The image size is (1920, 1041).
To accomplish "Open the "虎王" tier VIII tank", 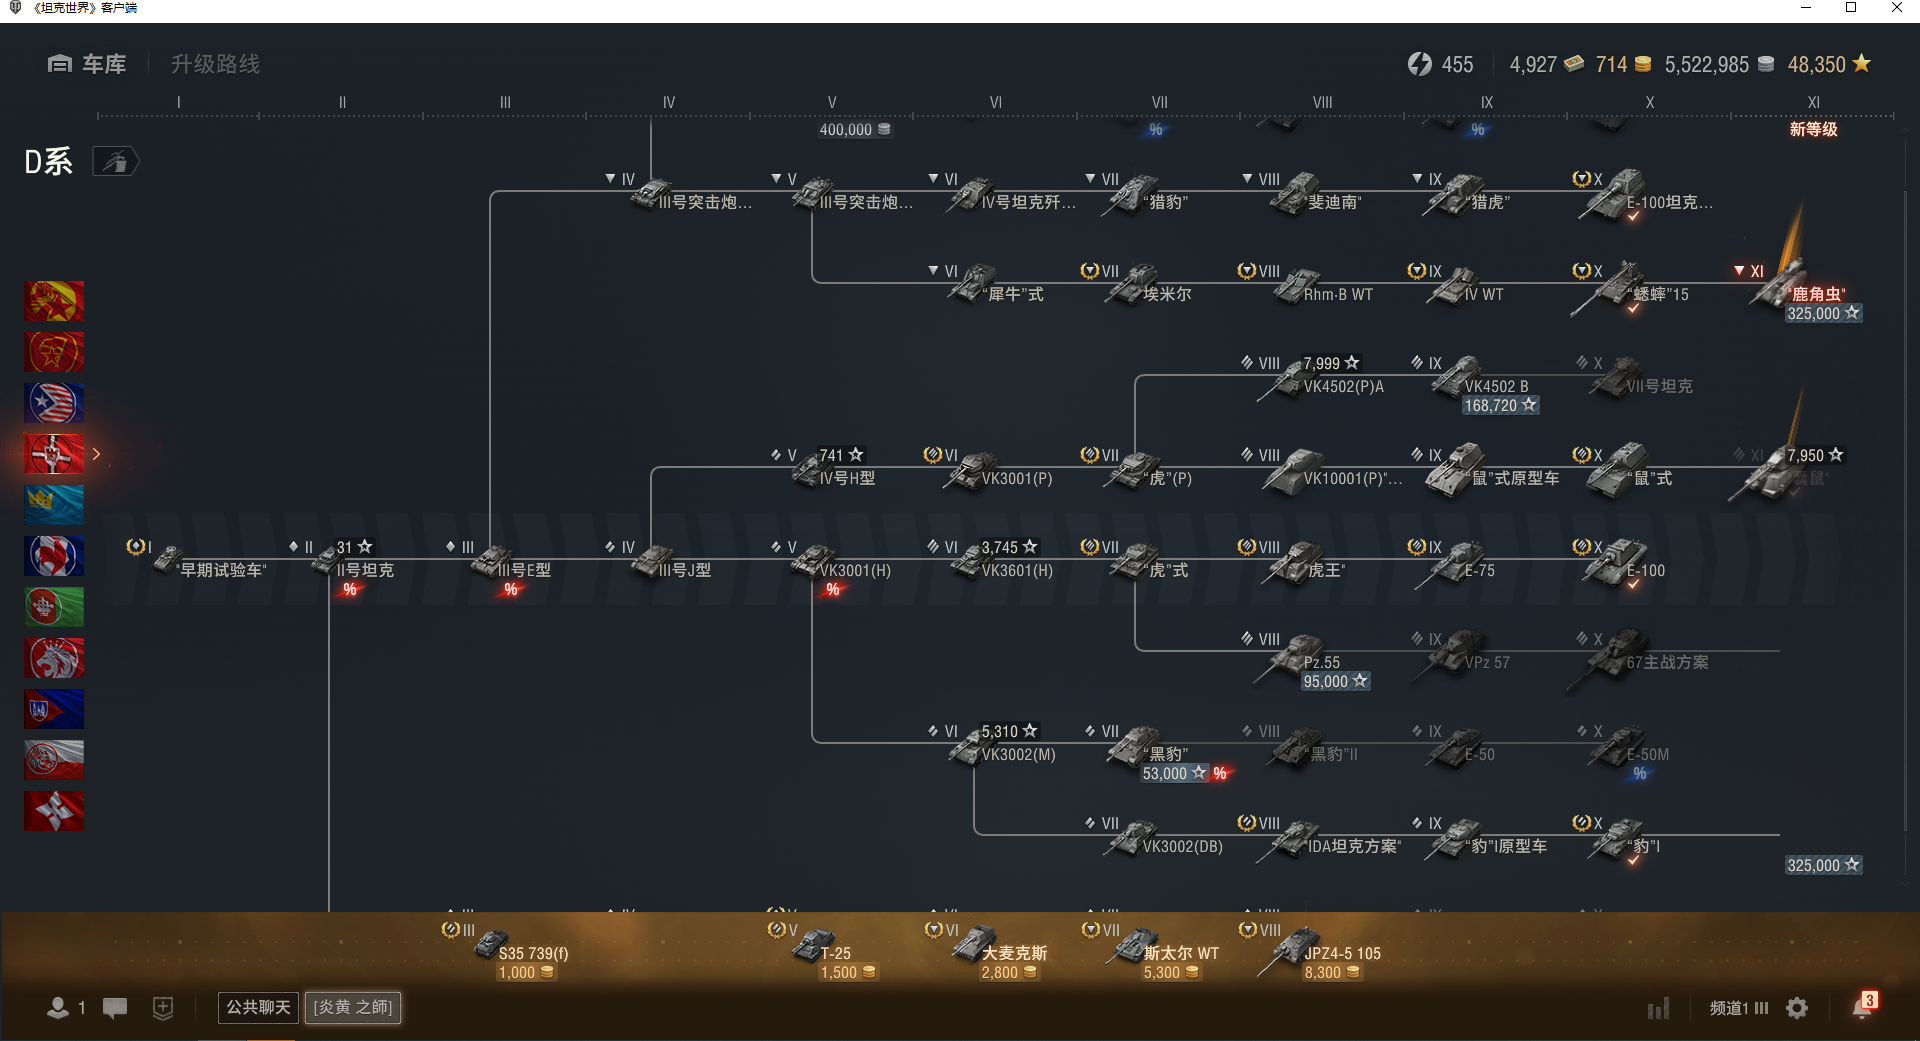I will (x=1302, y=564).
